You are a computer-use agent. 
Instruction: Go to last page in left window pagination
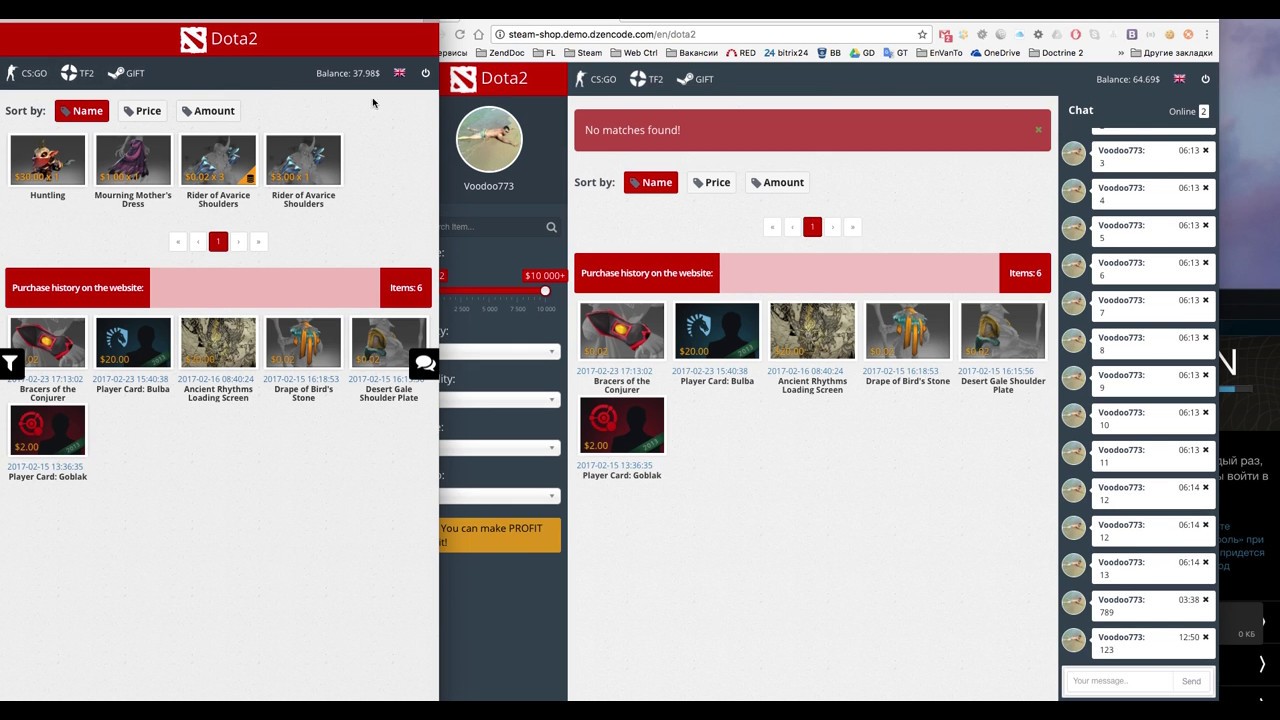258,242
